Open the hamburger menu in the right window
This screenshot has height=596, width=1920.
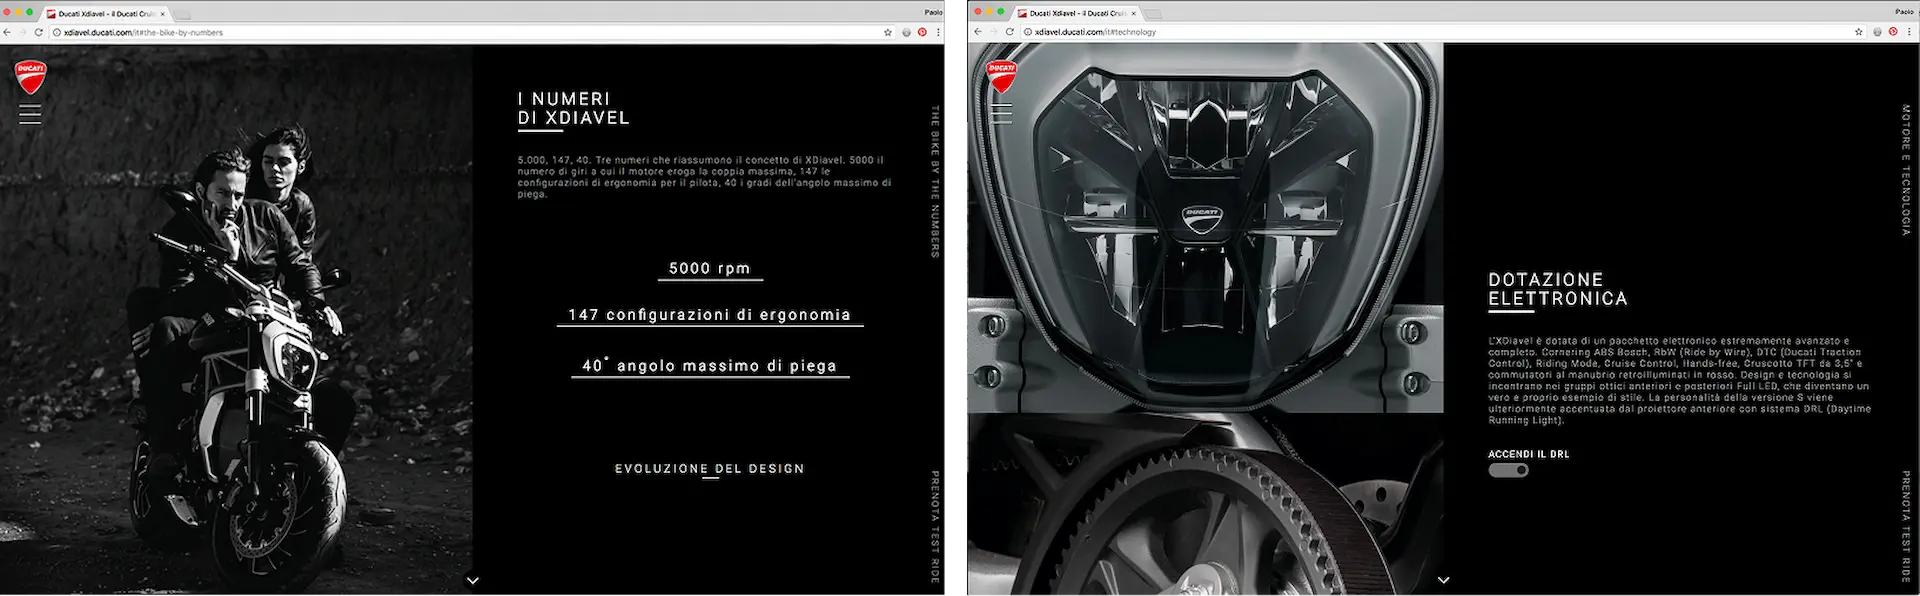point(1001,114)
